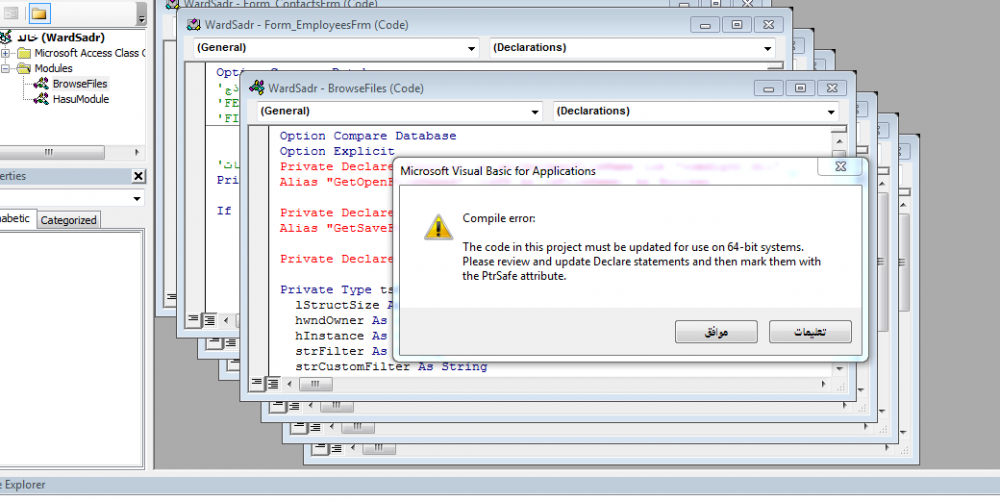
Task: Click the 'strCustomFilter As String' code line
Action: pyautogui.click(x=391, y=367)
